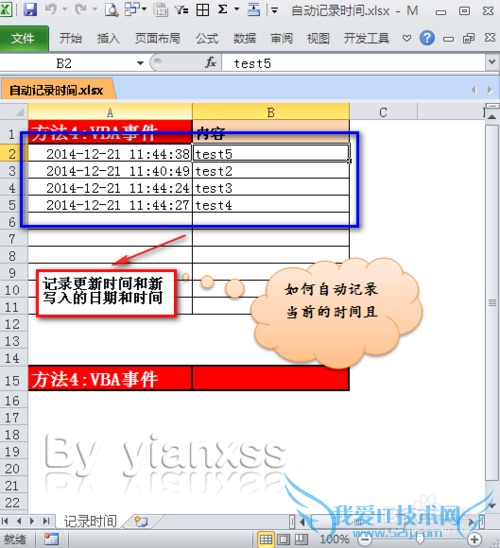
Task: Save the workbook with the floppy icon
Action: (x=30, y=10)
